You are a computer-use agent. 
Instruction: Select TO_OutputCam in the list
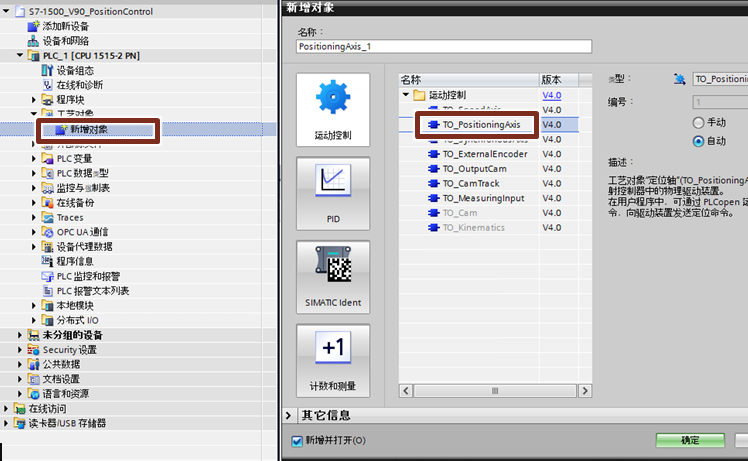(x=475, y=169)
